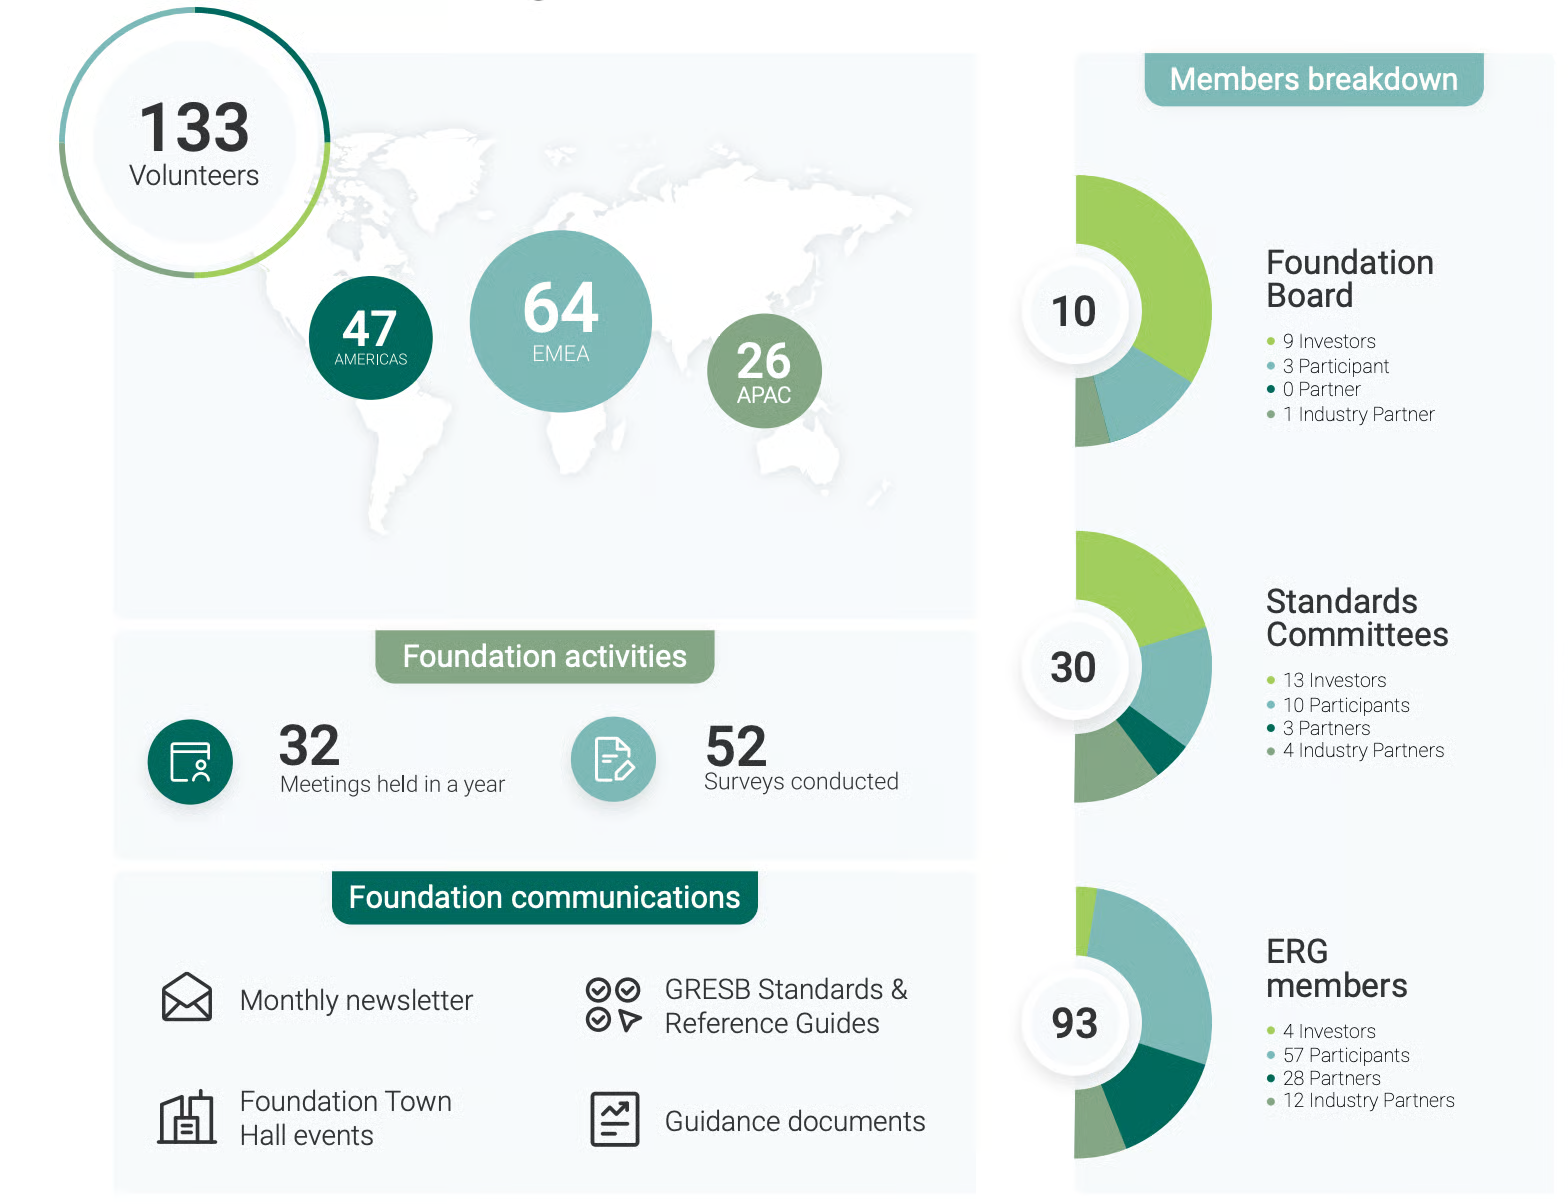
Task: Select the Foundation activities header label
Action: (x=544, y=656)
